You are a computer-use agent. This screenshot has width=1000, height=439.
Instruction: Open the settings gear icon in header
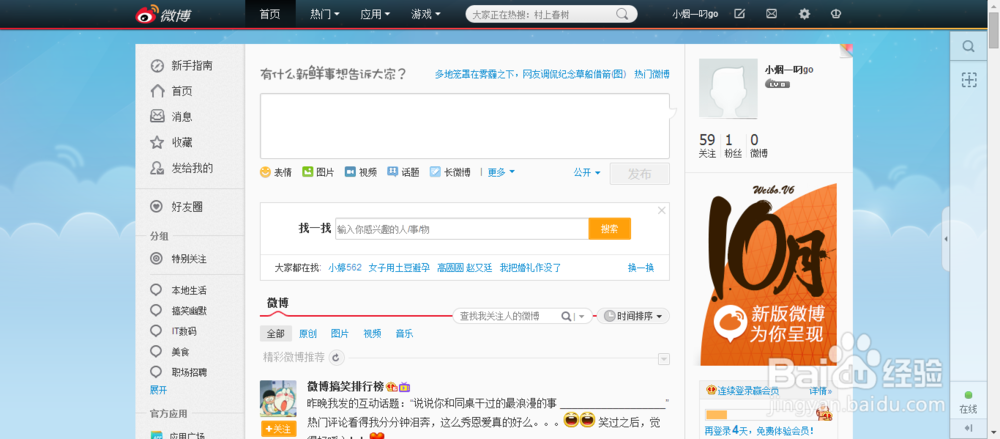804,14
